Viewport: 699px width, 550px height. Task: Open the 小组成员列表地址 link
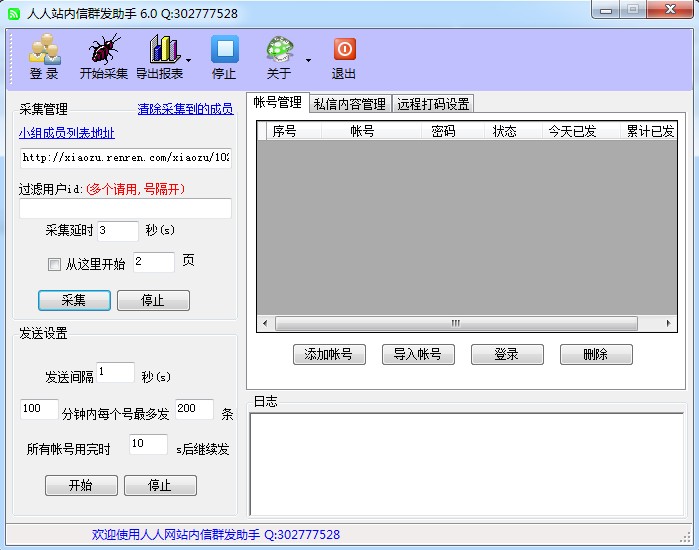coord(67,133)
